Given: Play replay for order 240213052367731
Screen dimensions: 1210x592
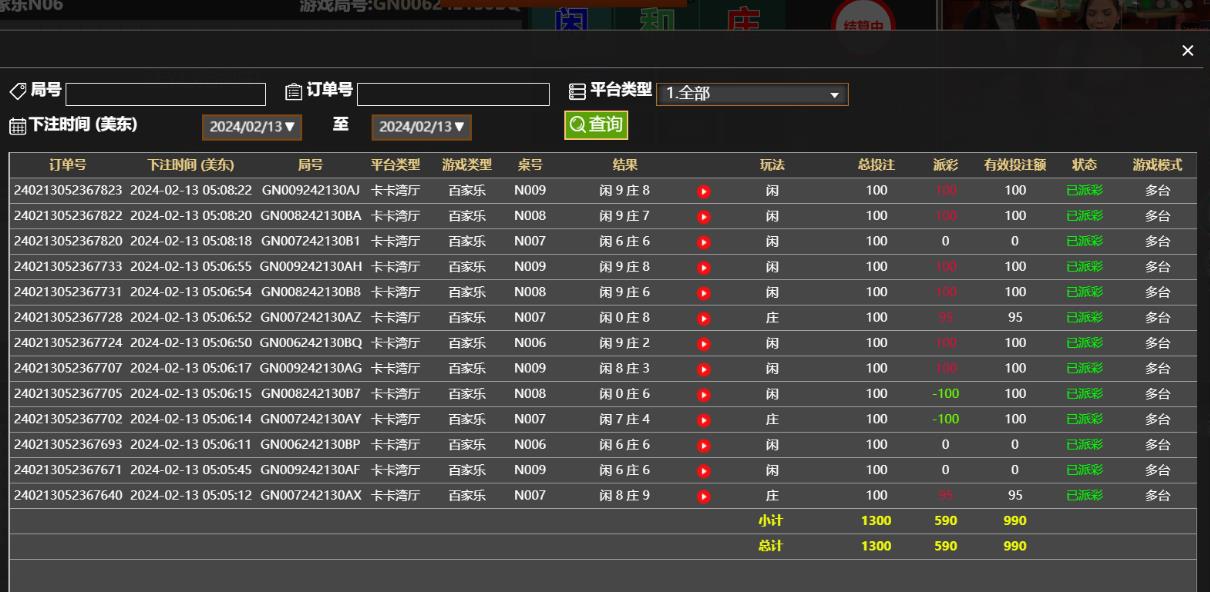Looking at the screenshot, I should (x=704, y=293).
